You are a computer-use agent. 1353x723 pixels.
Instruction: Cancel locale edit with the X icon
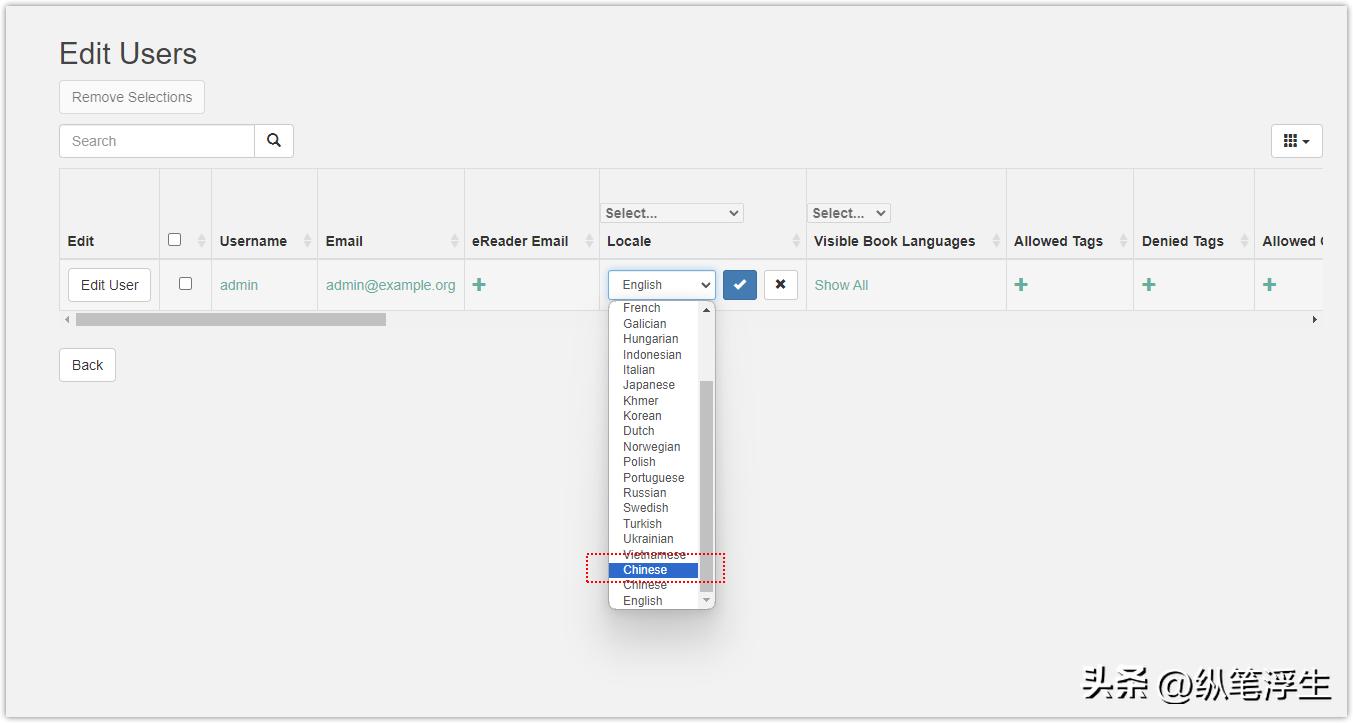pos(780,285)
